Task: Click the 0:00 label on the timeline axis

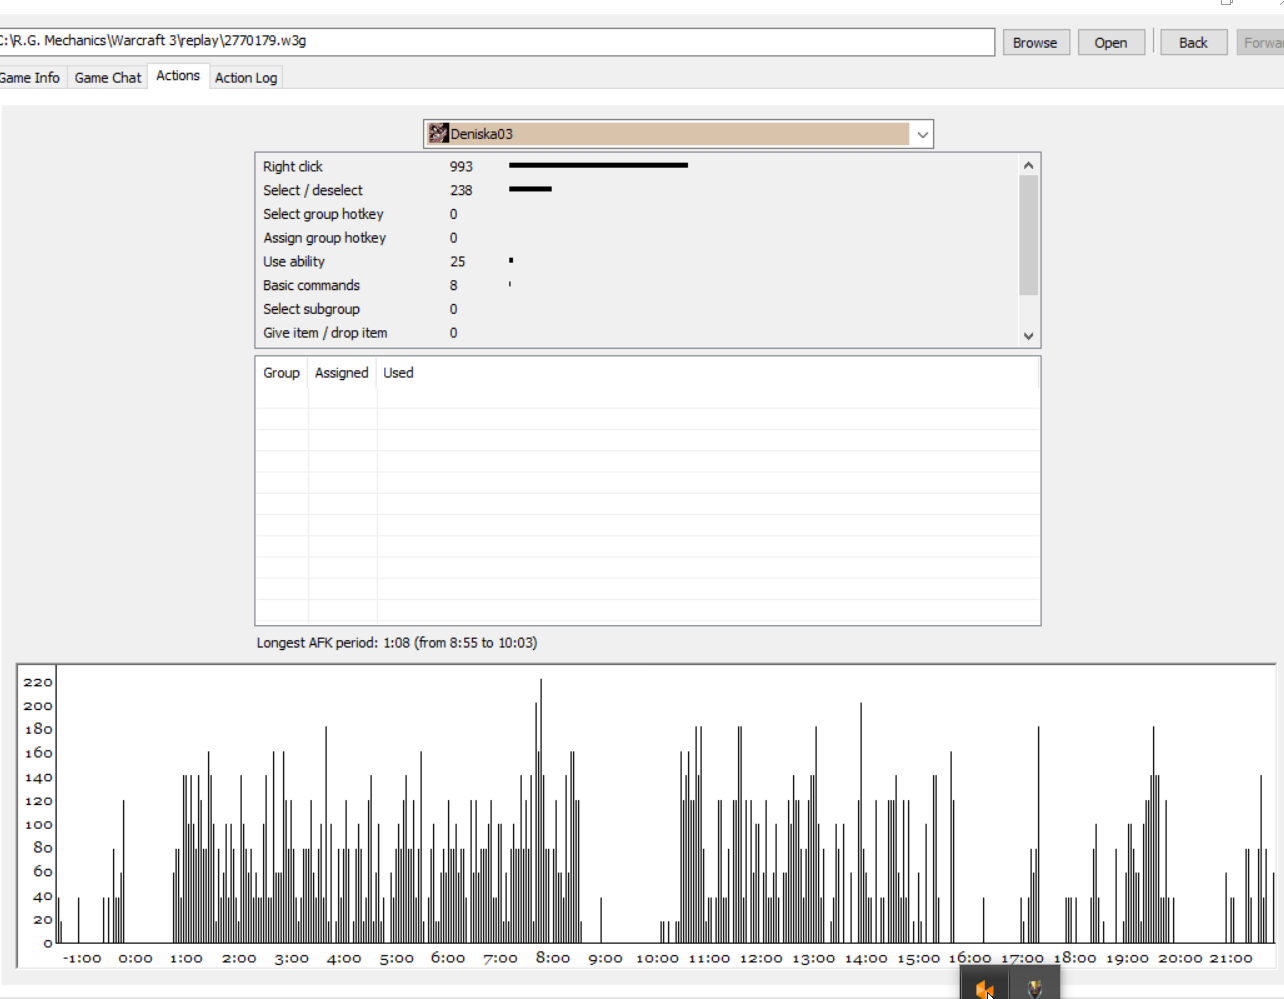Action: [135, 958]
